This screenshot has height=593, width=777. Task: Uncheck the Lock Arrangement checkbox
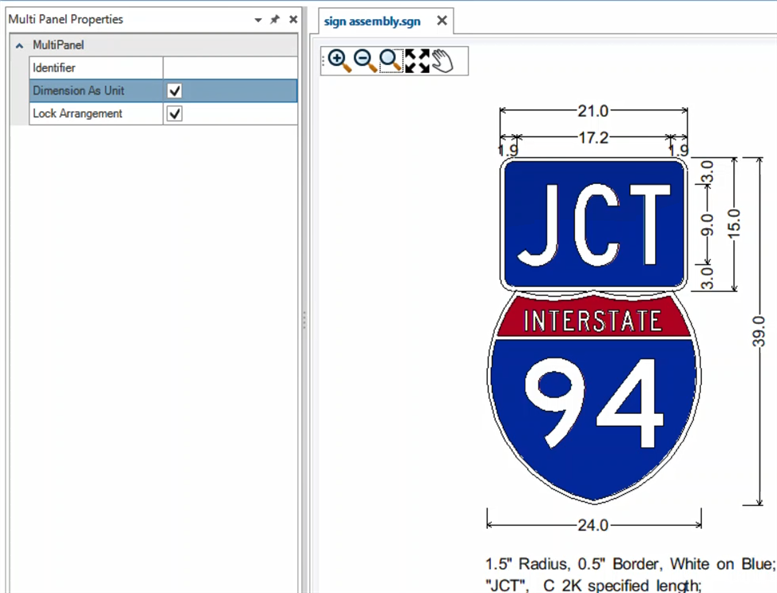tap(174, 113)
